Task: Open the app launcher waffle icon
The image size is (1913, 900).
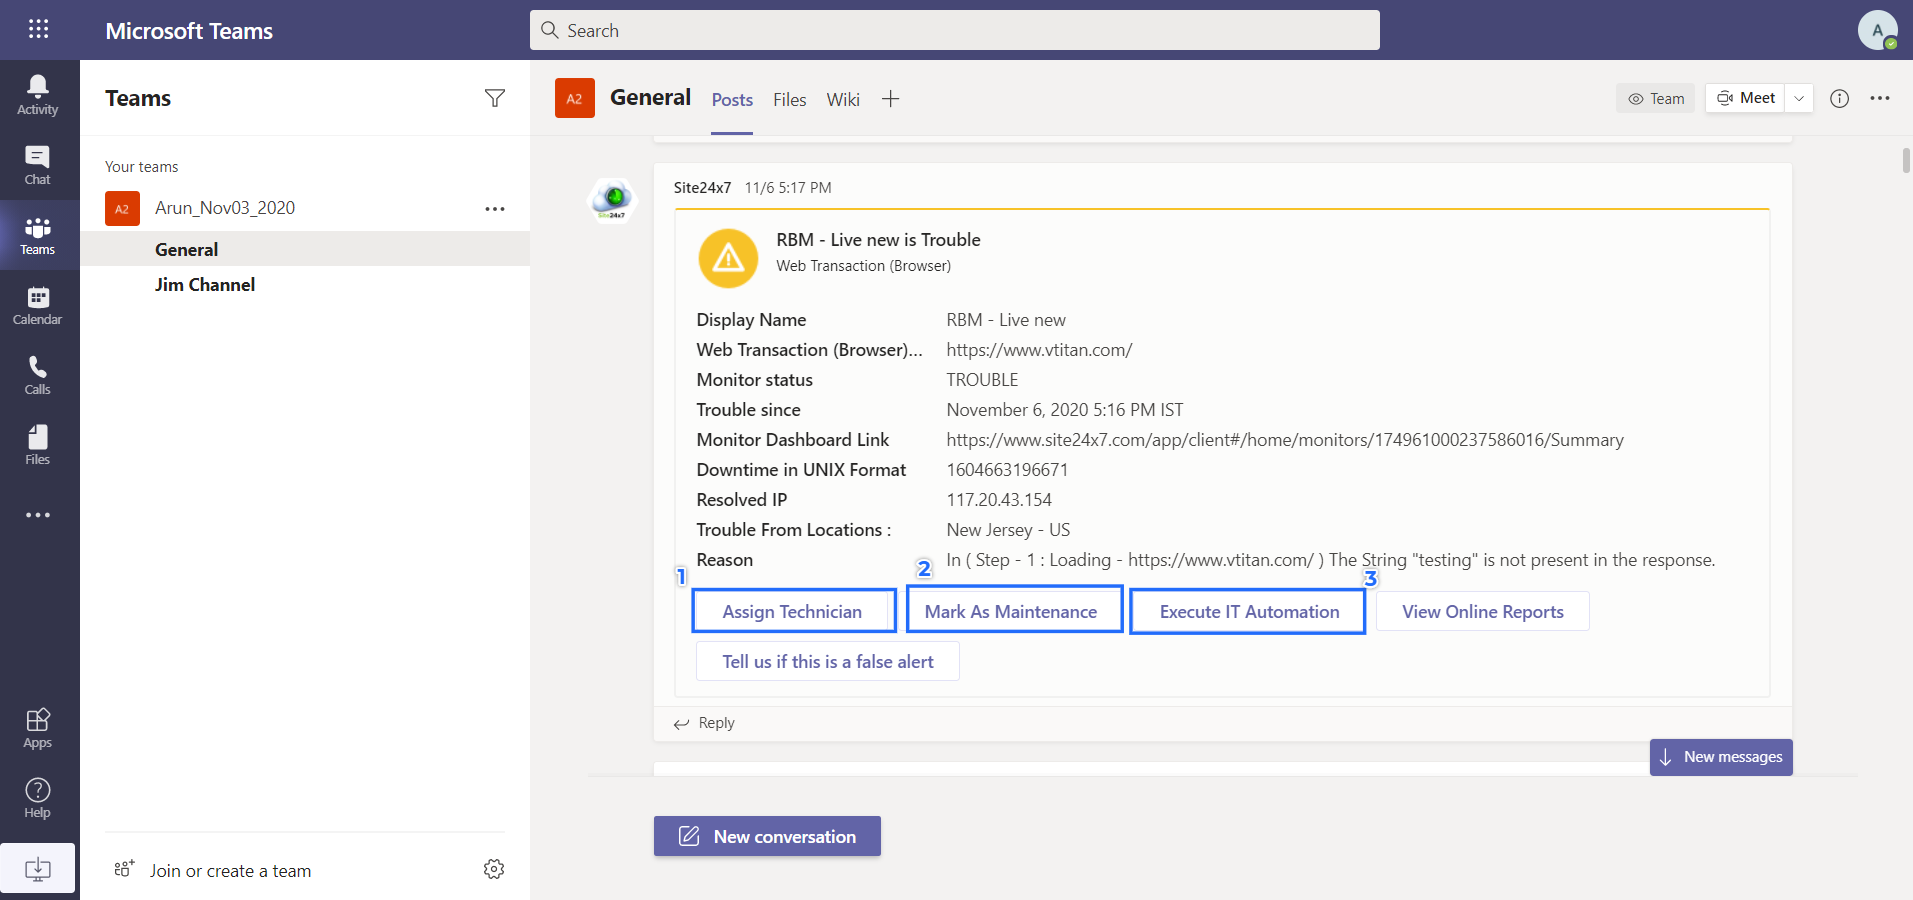Action: 38,29
